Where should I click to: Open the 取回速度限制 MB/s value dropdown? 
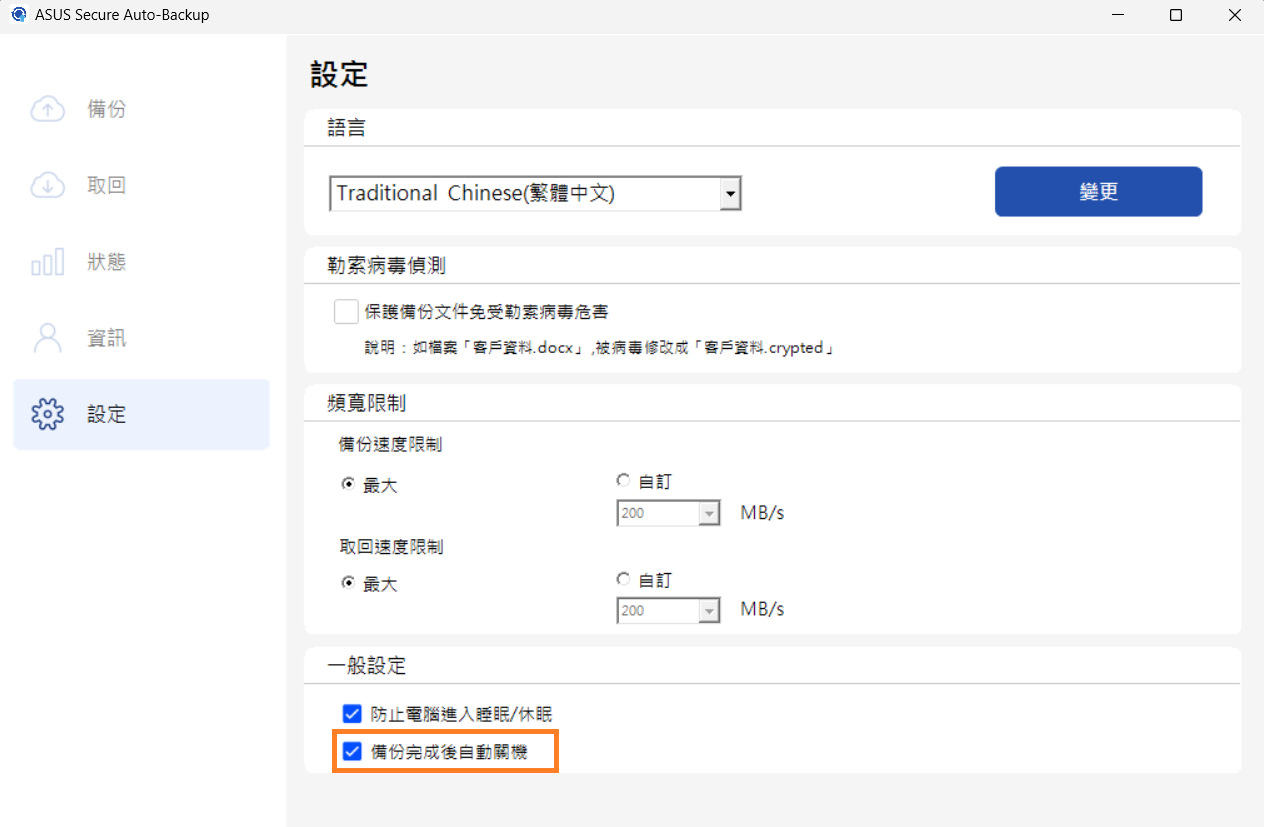coord(669,610)
